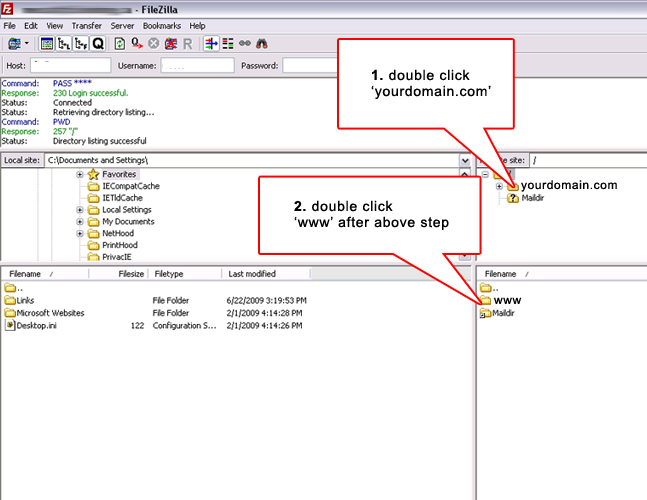Open the Edit menu
This screenshot has width=647, height=500.
pos(31,26)
